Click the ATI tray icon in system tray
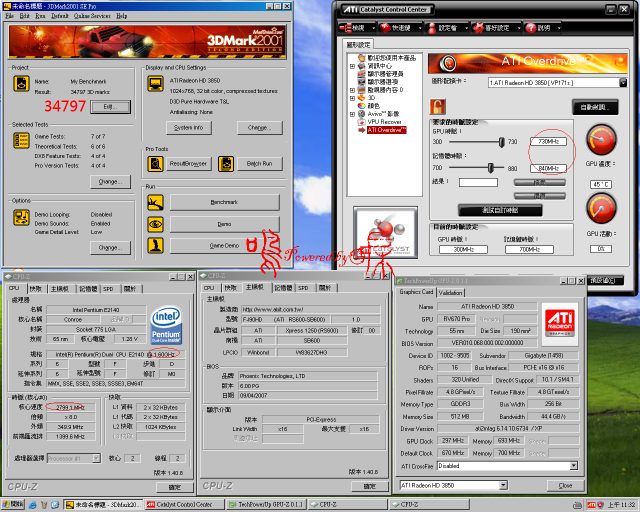The width and height of the screenshot is (640, 512). (591, 505)
